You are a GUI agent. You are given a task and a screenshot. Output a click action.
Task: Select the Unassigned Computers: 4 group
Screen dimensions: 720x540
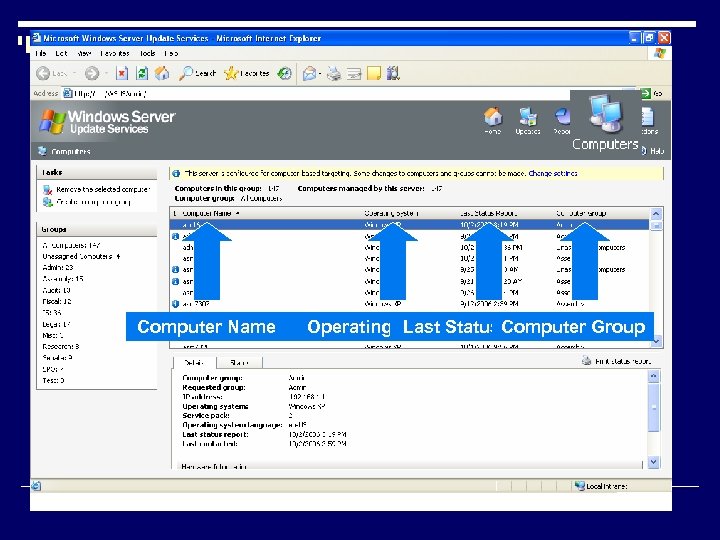(81, 256)
